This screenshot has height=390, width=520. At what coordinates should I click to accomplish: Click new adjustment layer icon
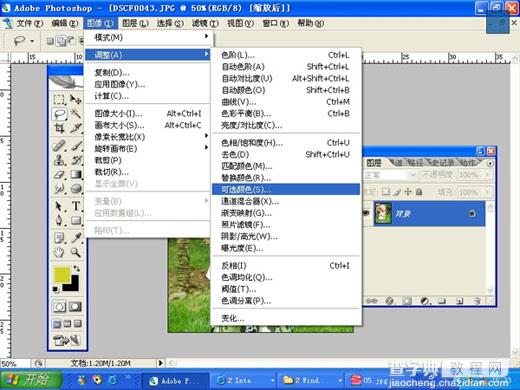(425, 301)
